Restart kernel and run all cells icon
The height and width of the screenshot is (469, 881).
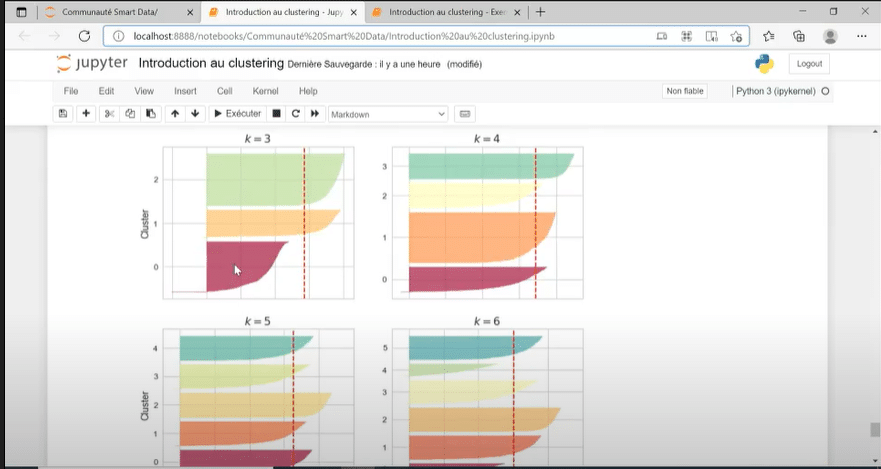tap(315, 114)
